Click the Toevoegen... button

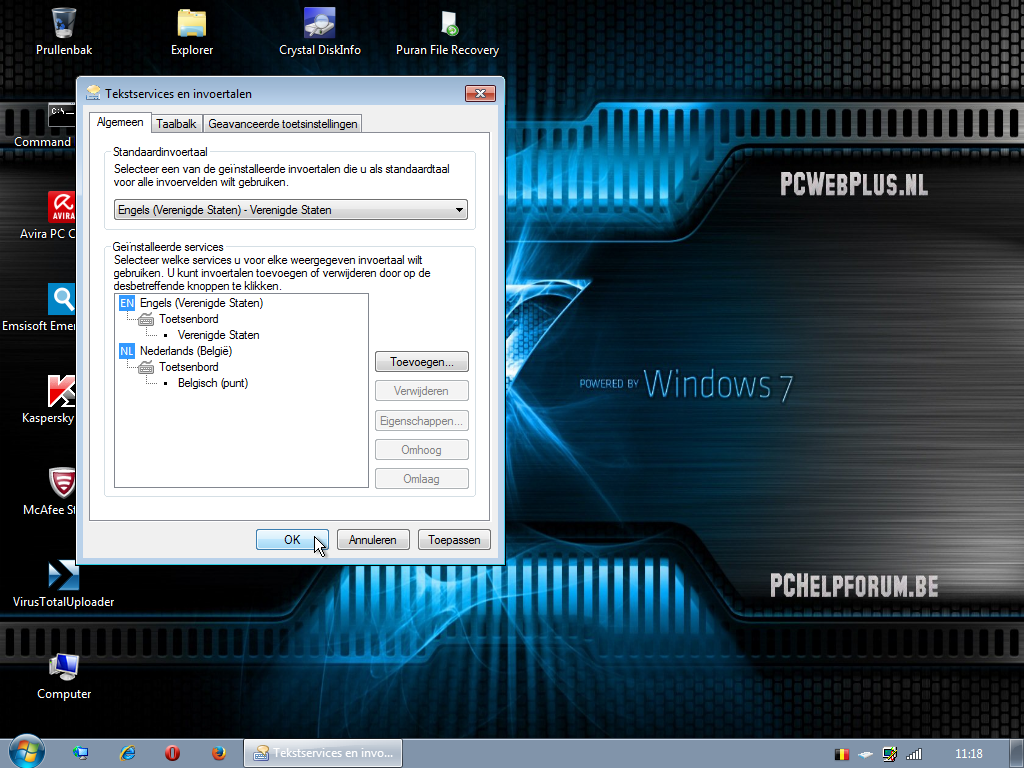tap(422, 362)
